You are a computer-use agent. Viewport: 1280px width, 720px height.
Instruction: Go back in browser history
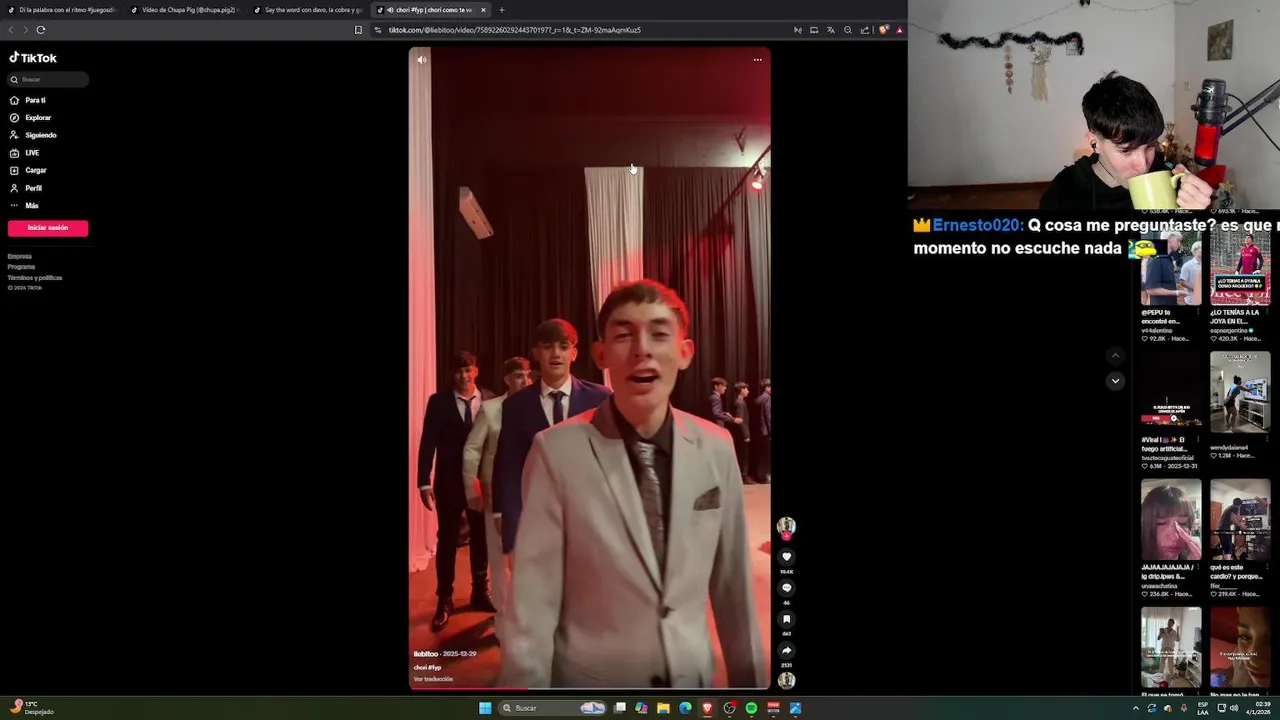tap(11, 30)
